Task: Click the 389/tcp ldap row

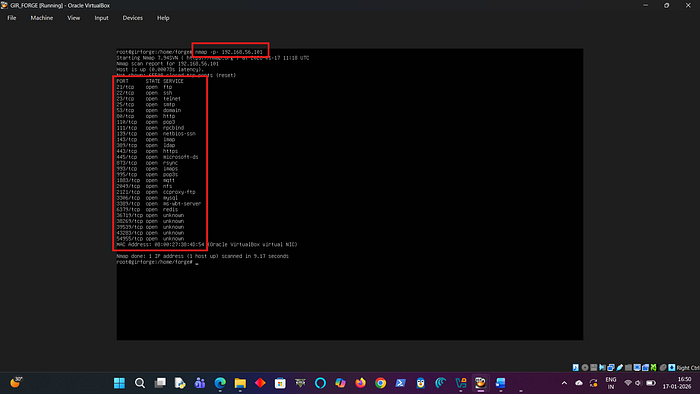Action: click(146, 145)
